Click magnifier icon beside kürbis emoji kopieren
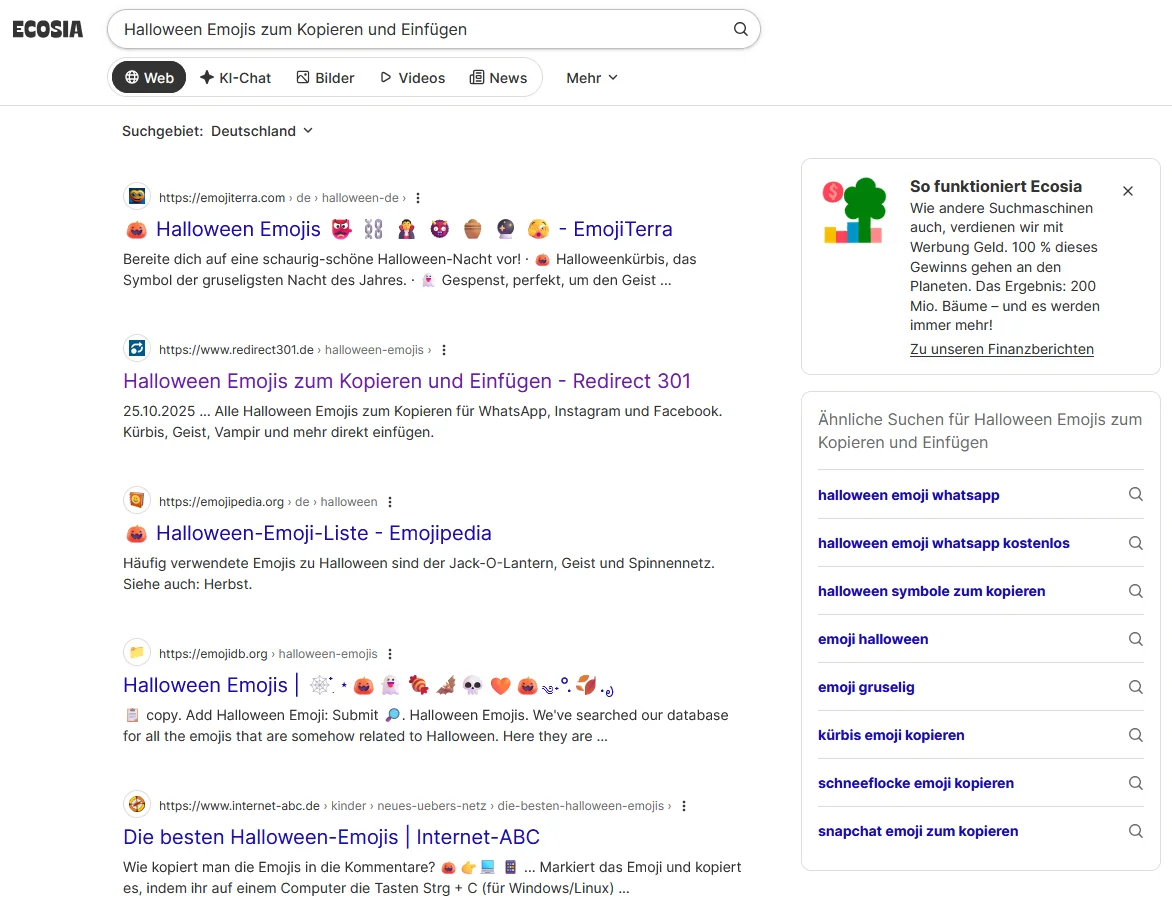This screenshot has width=1172, height=904. pyautogui.click(x=1135, y=735)
